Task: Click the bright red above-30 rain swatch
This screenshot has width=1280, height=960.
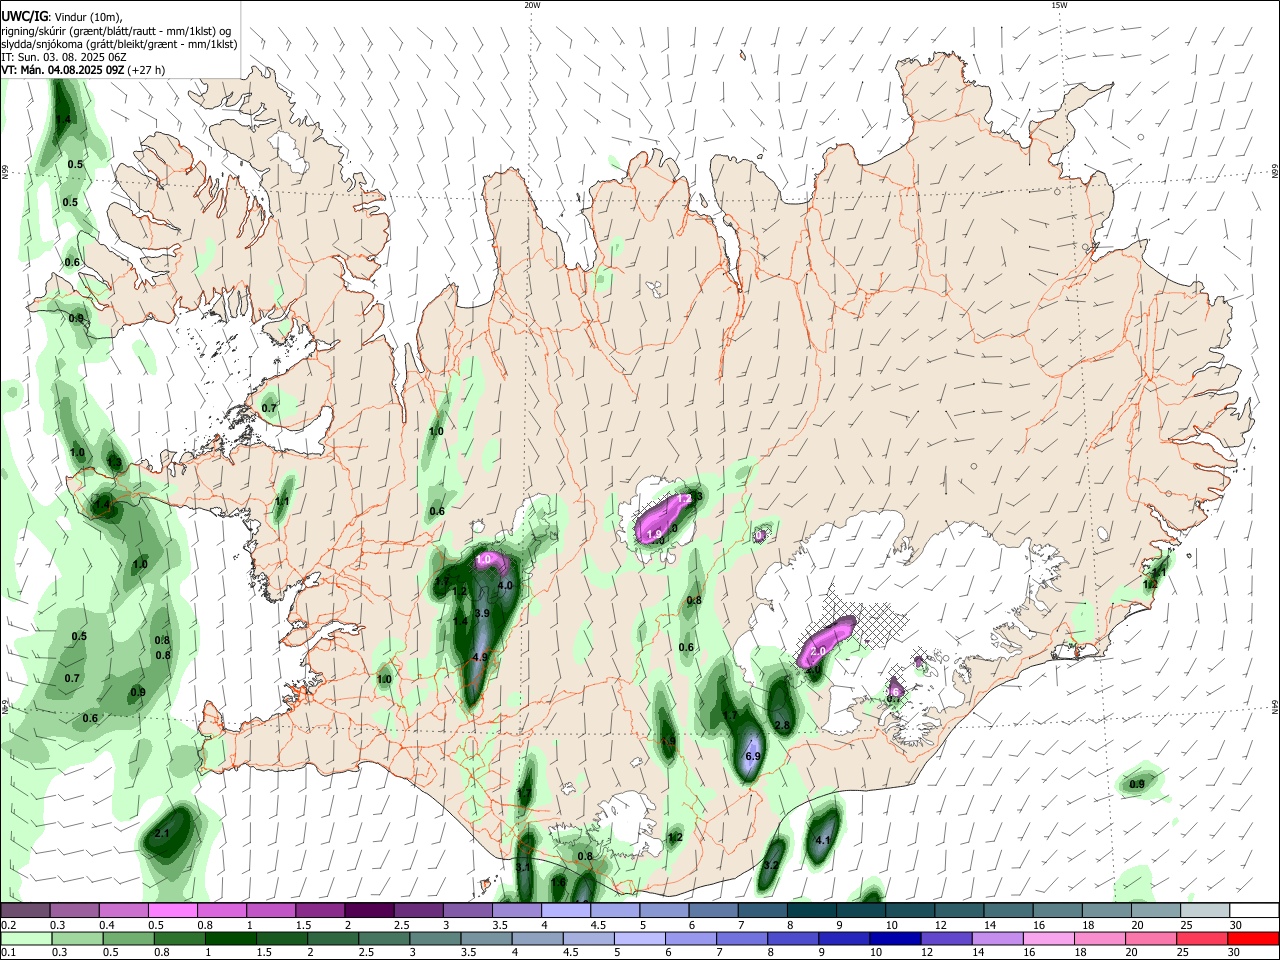Action: click(1253, 938)
